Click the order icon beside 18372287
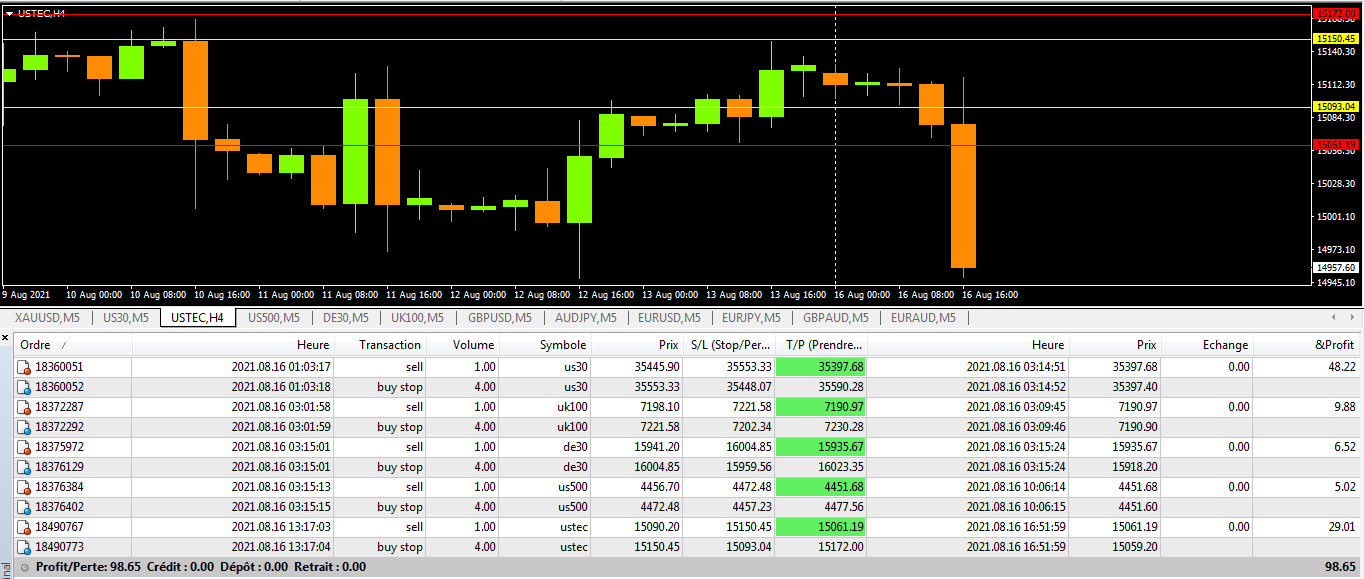The image size is (1364, 579). pos(23,407)
